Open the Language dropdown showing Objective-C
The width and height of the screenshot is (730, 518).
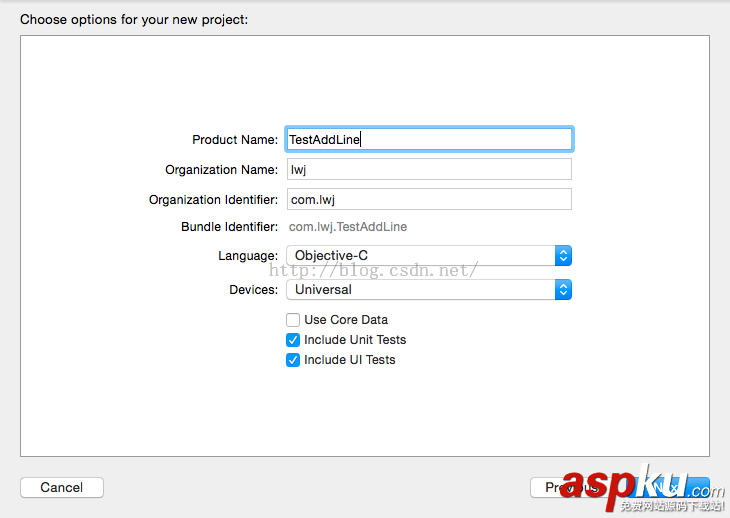click(429, 256)
